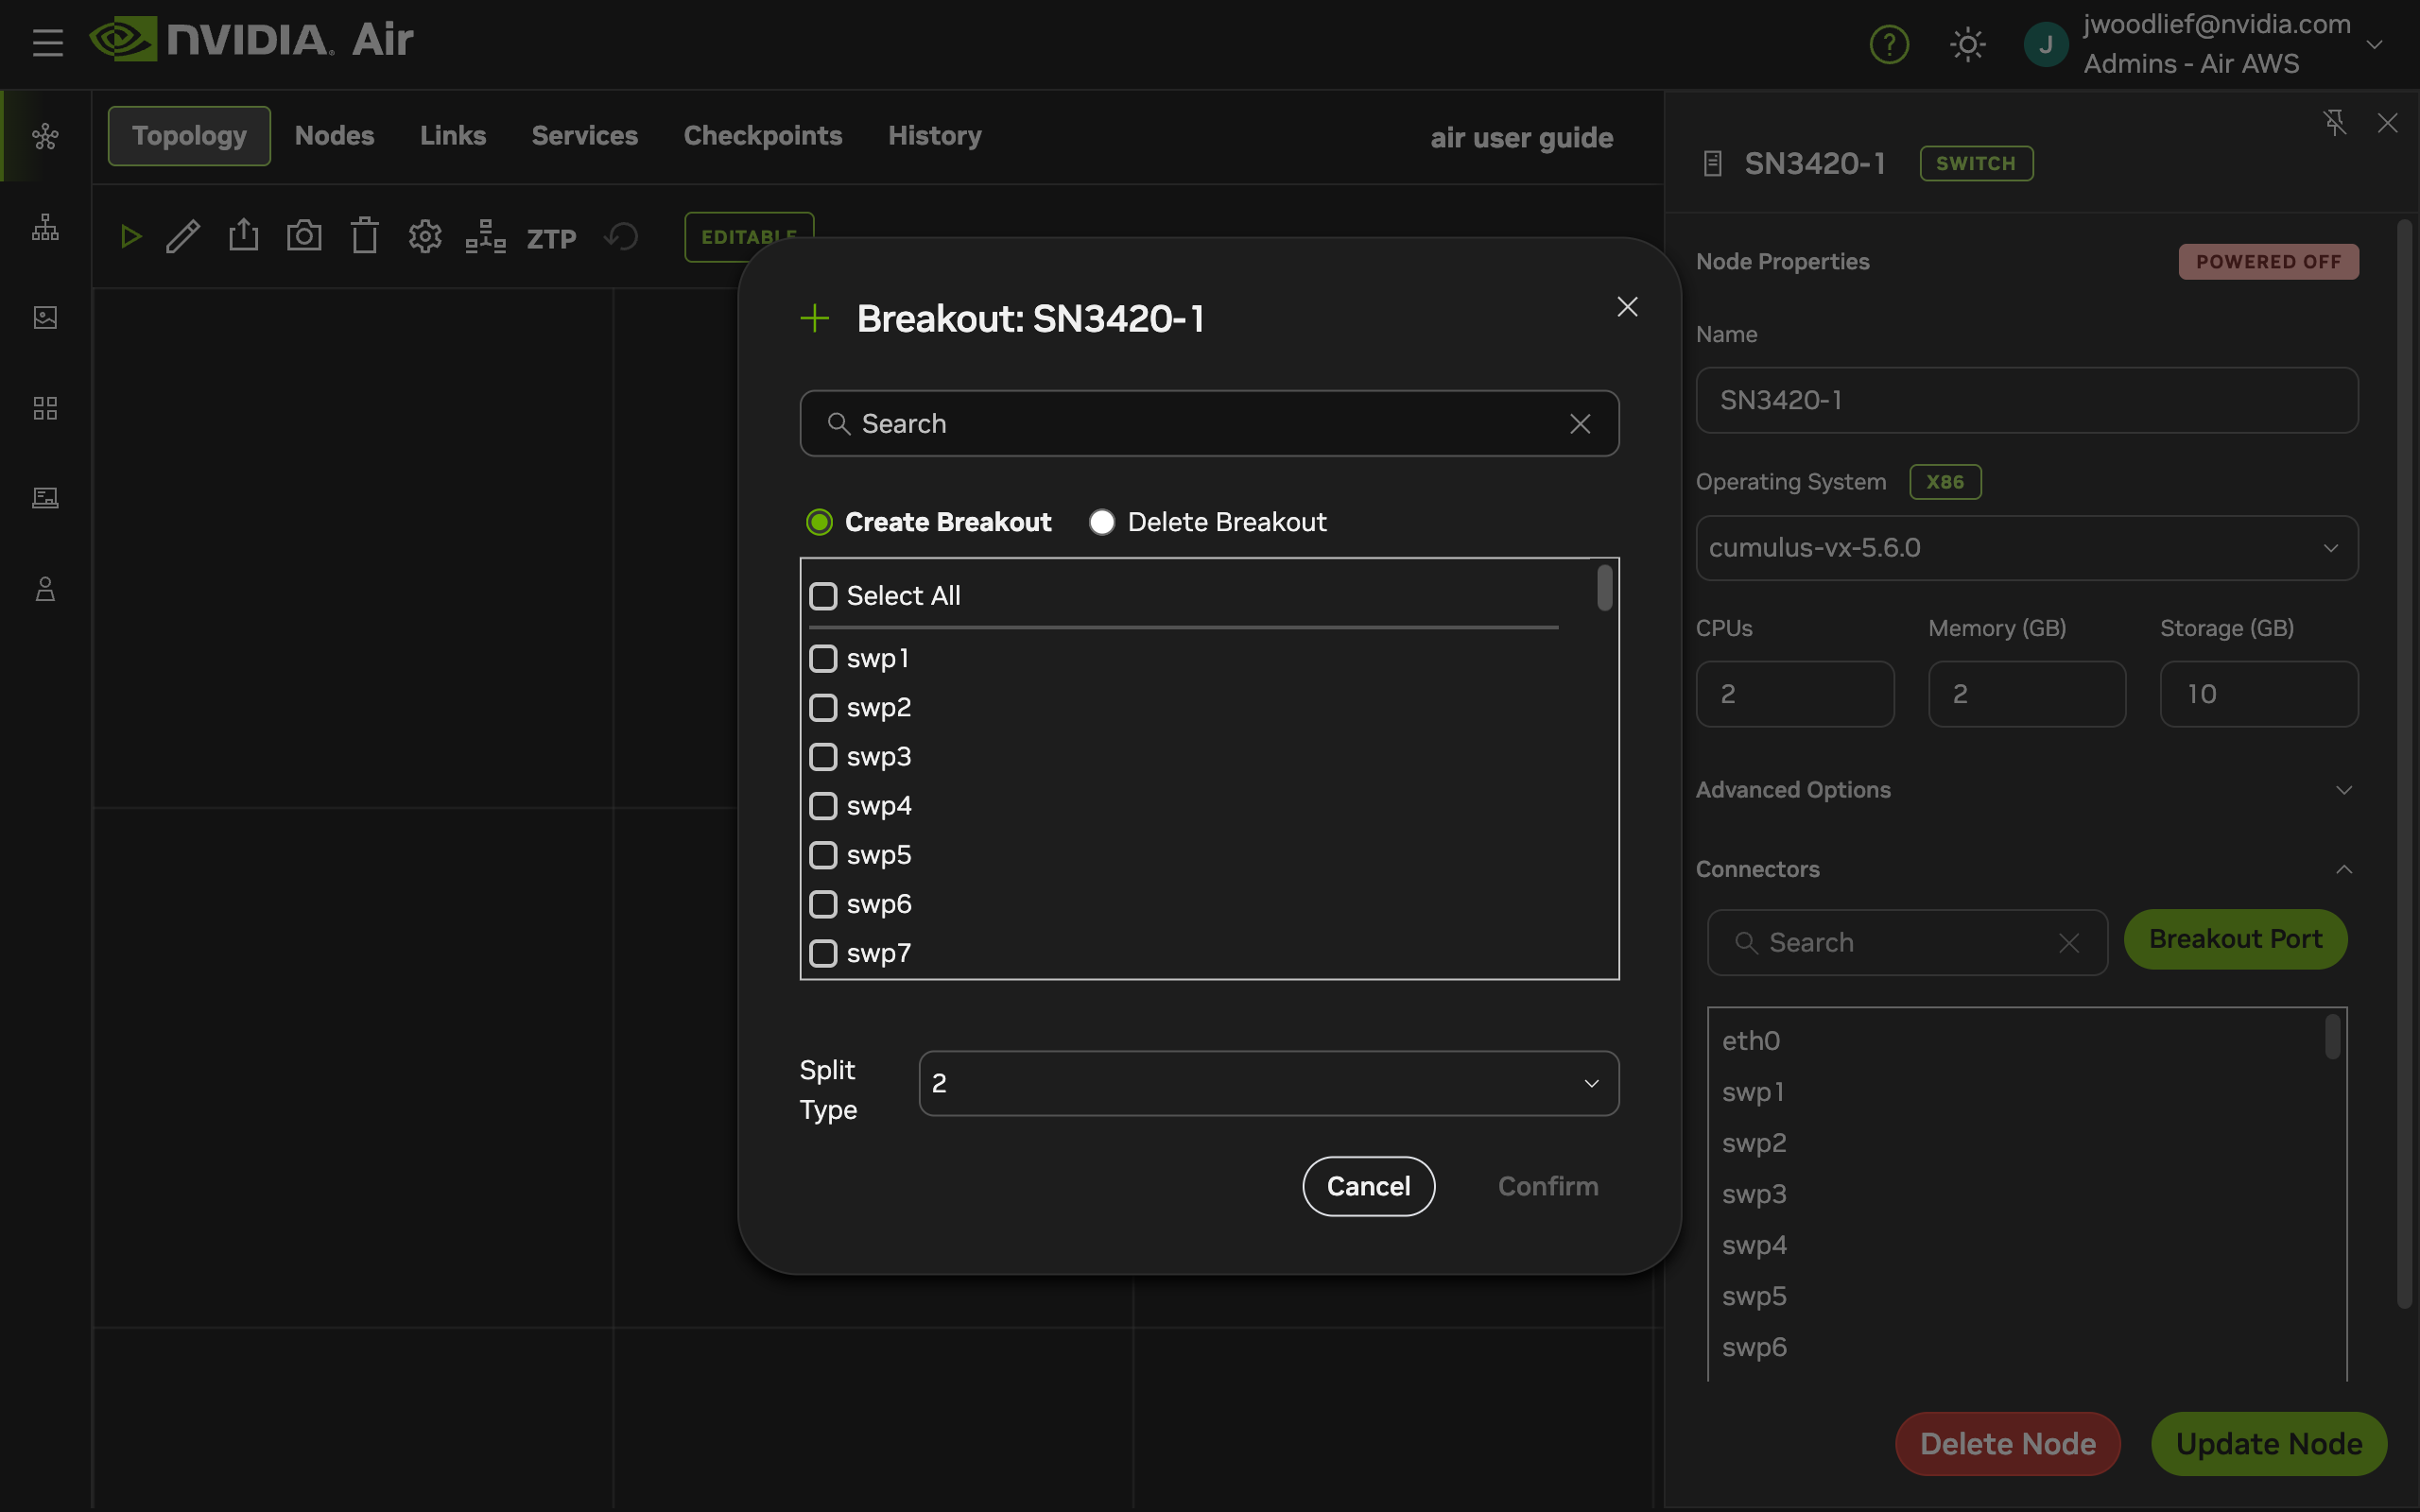Image resolution: width=2420 pixels, height=1512 pixels.
Task: Check the swp3 port checkbox
Action: coord(822,756)
